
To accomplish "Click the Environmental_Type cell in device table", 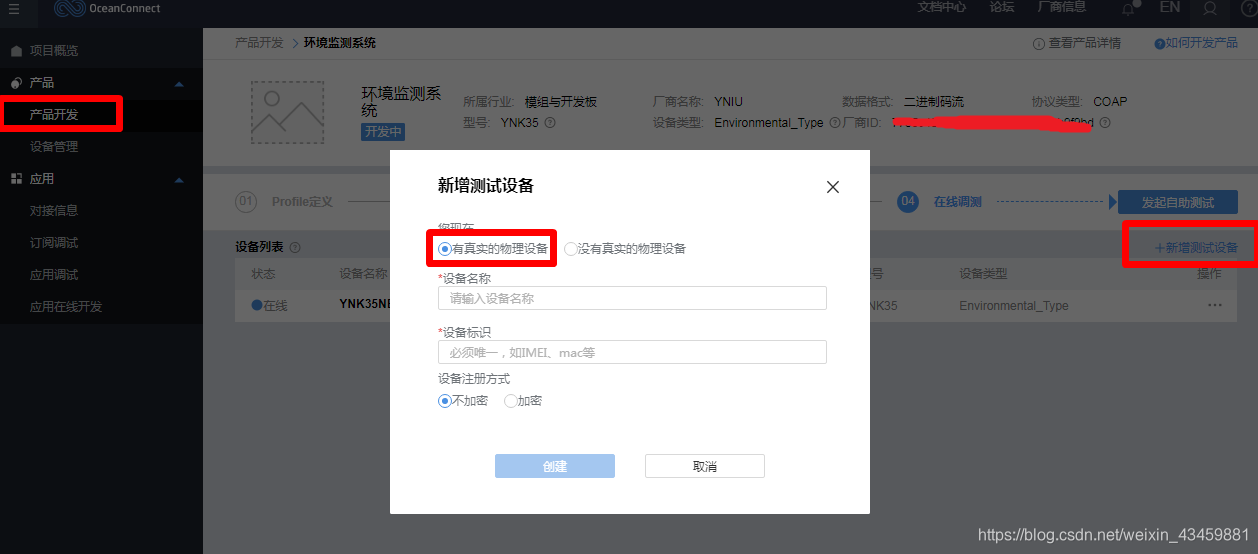I will click(x=1013, y=306).
